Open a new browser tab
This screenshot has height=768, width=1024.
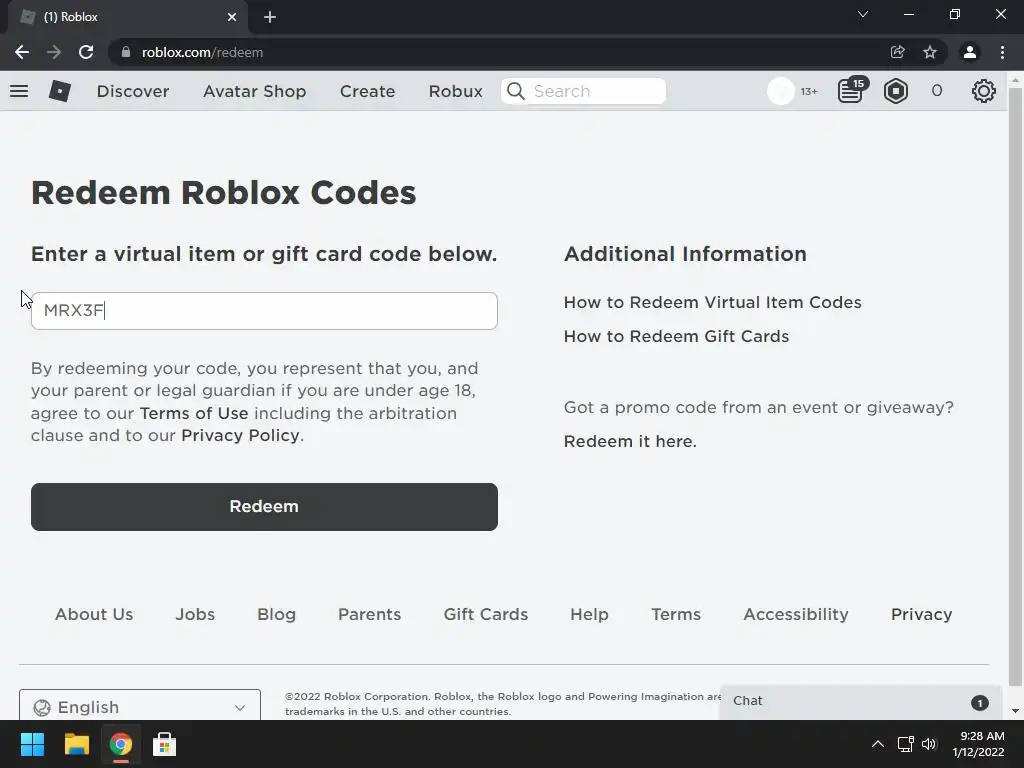pyautogui.click(x=270, y=17)
